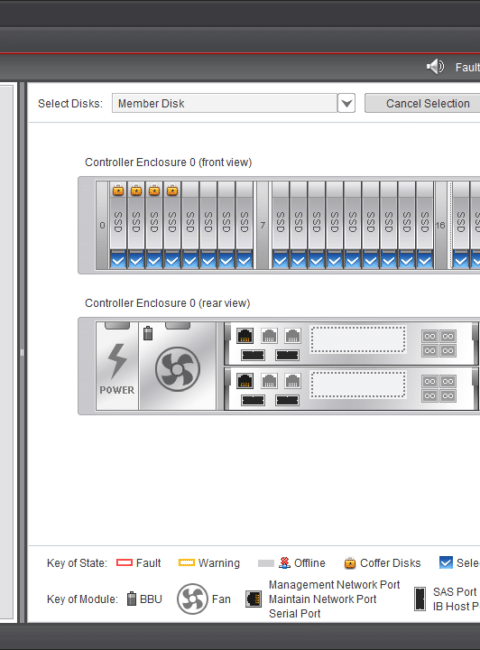Viewport: 480px width, 650px height.
Task: Click the top controller left SAS port
Action: tap(253, 355)
